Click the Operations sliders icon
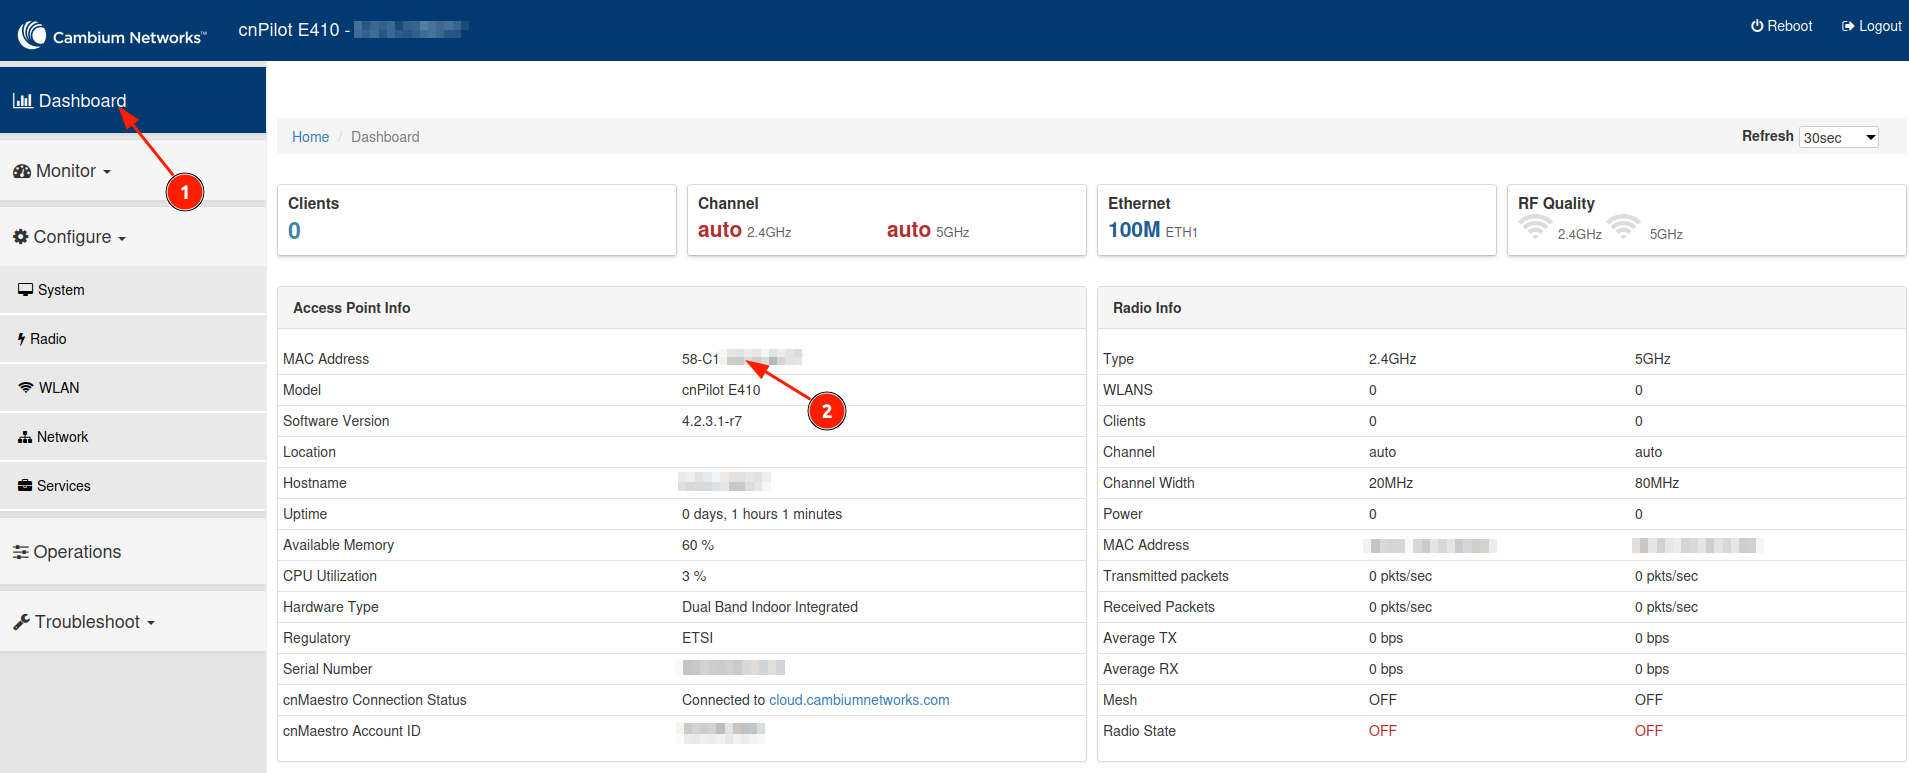Image resolution: width=1909 pixels, height=773 pixels. [x=21, y=552]
